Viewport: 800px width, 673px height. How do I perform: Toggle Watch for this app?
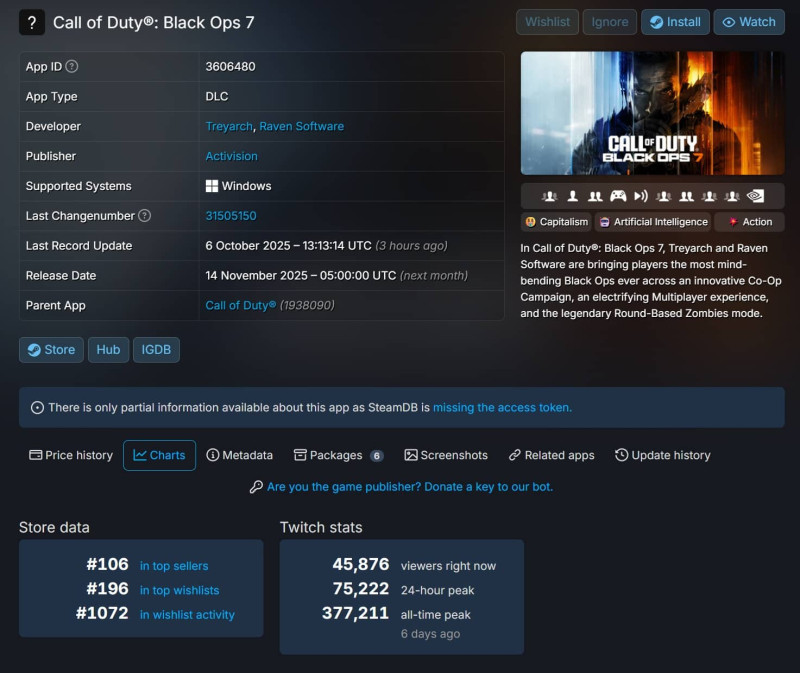749,22
